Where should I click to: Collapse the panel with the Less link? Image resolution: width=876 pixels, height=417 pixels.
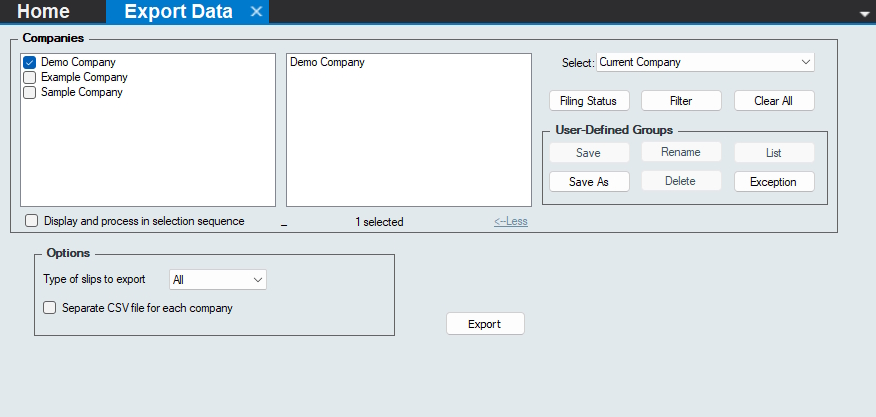point(510,222)
